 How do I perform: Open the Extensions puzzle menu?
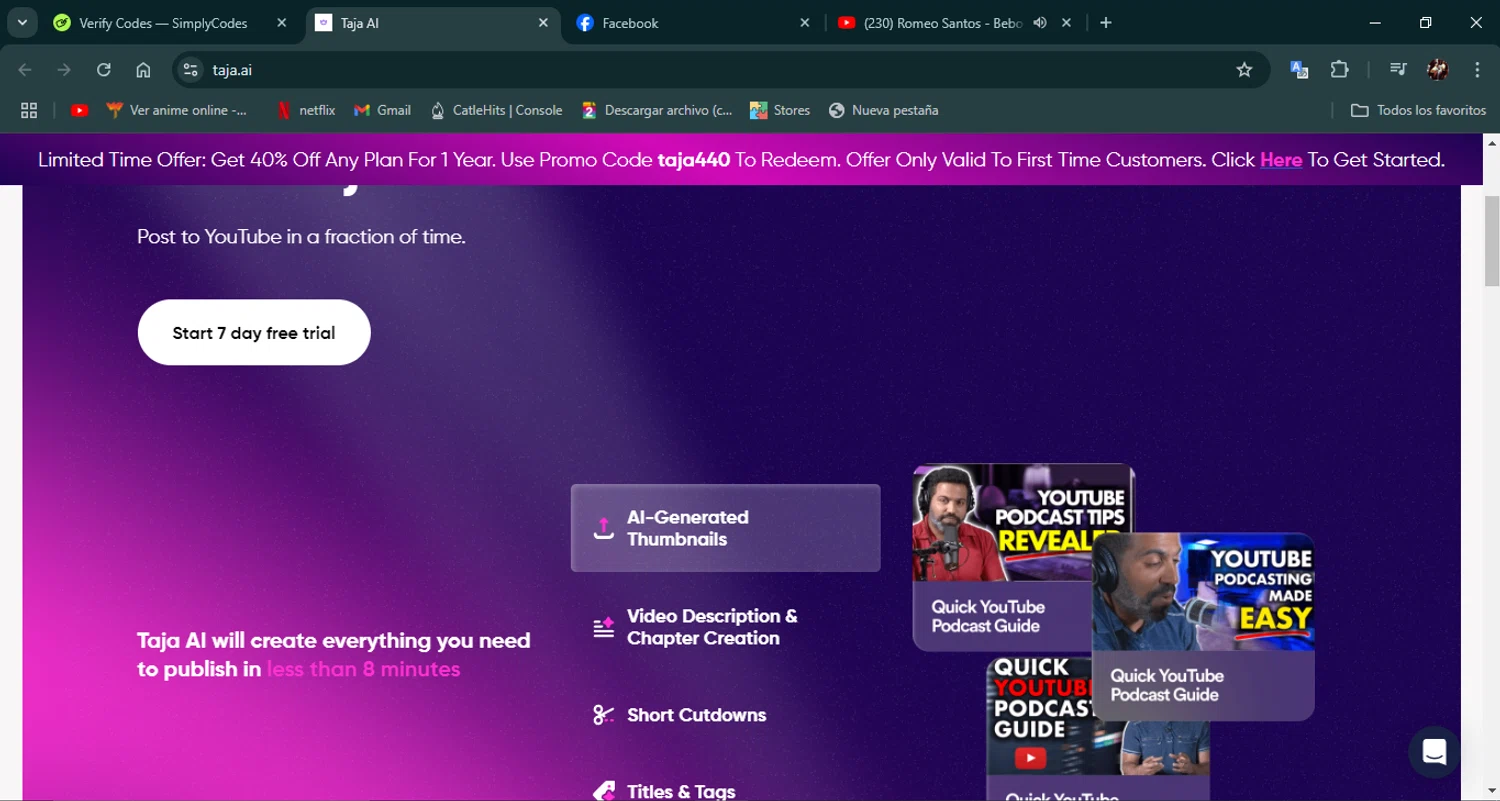click(1339, 70)
